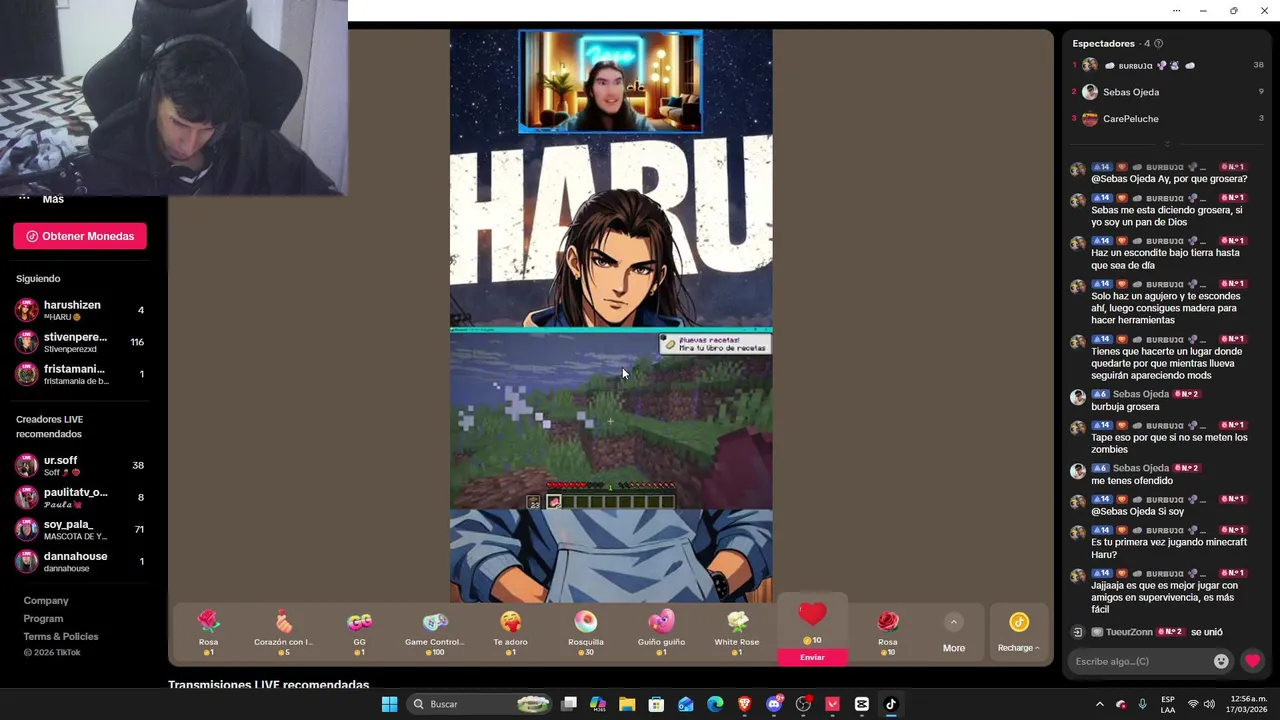Click the chat message input field
Image resolution: width=1280 pixels, height=720 pixels.
(x=1140, y=661)
